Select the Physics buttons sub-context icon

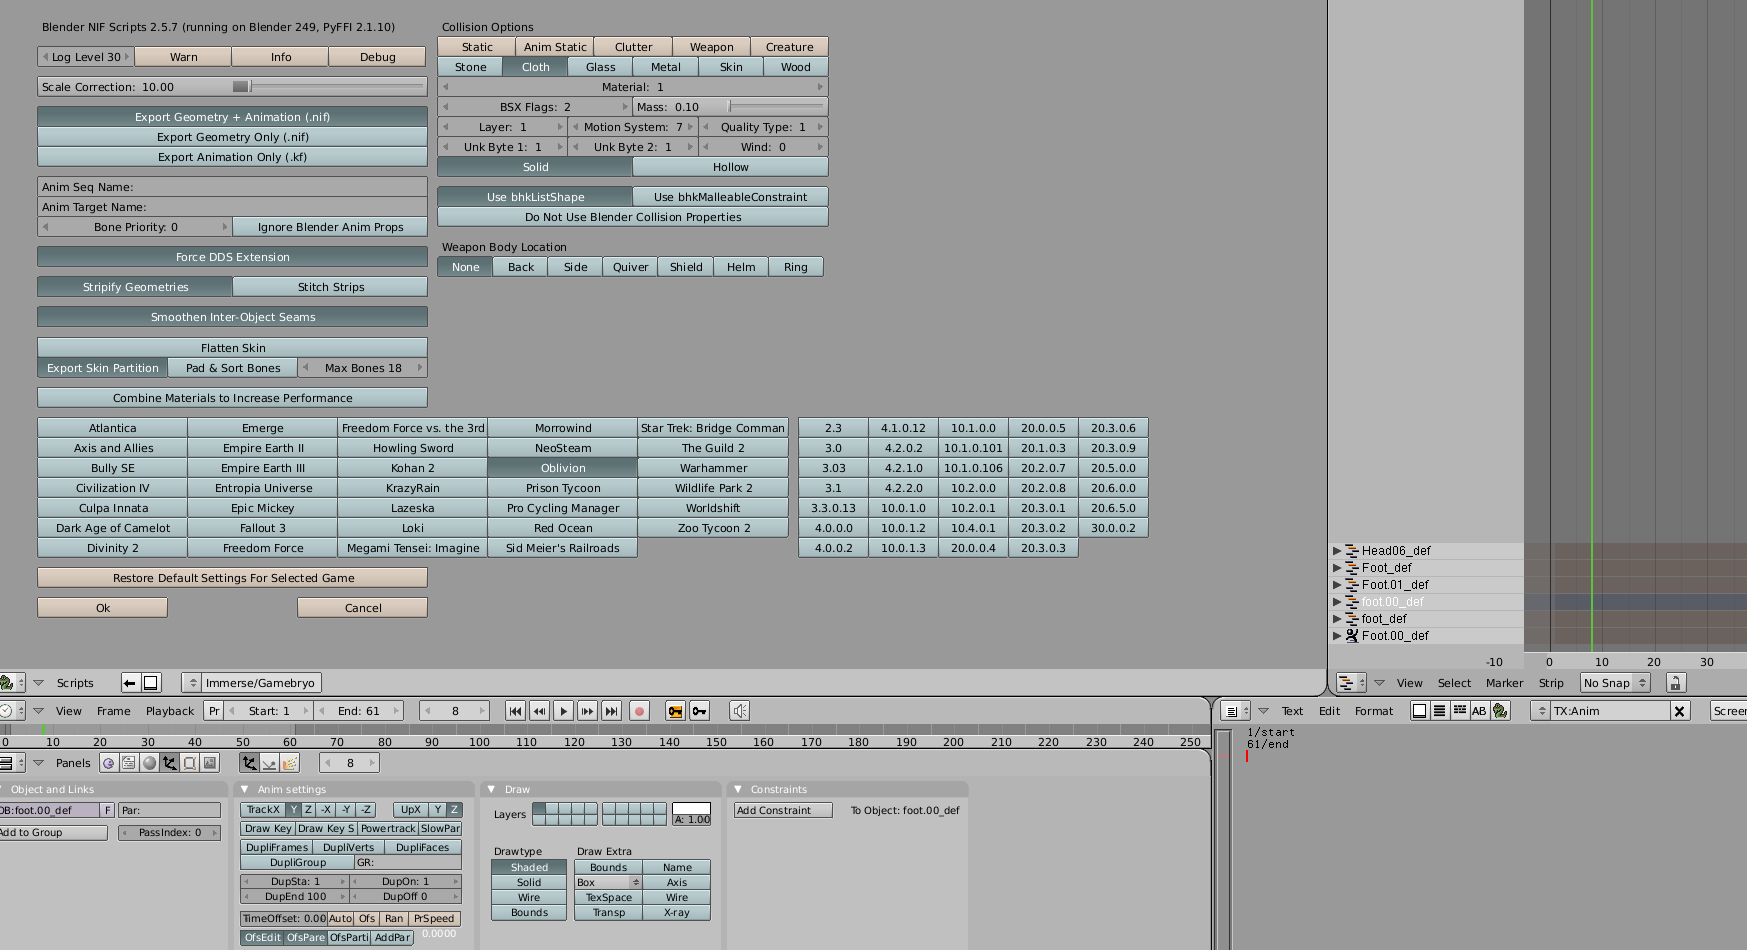pyautogui.click(x=269, y=763)
